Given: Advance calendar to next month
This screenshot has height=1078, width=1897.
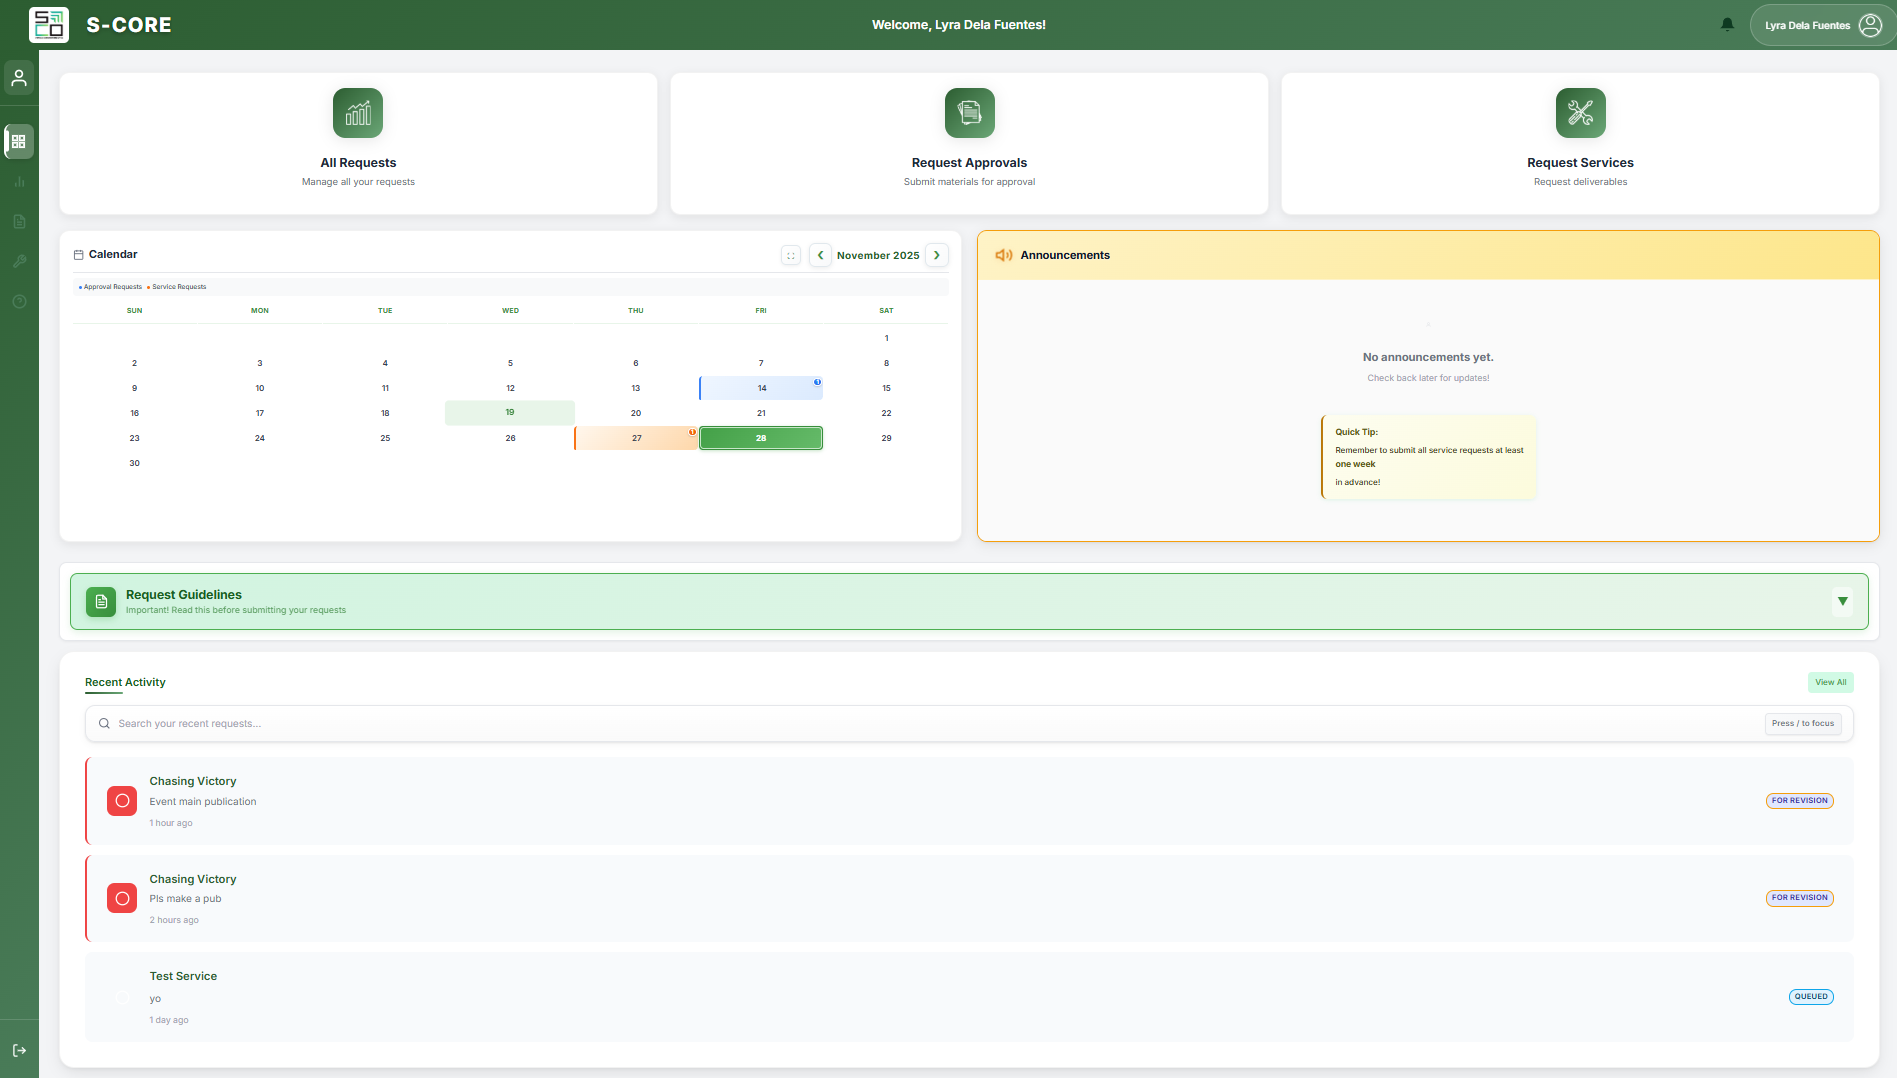Looking at the screenshot, I should tap(937, 255).
